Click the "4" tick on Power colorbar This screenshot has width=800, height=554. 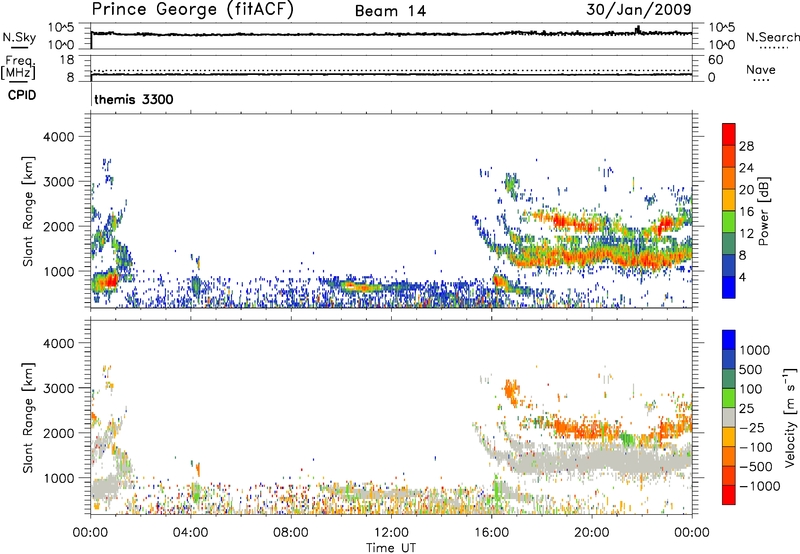pyautogui.click(x=742, y=277)
